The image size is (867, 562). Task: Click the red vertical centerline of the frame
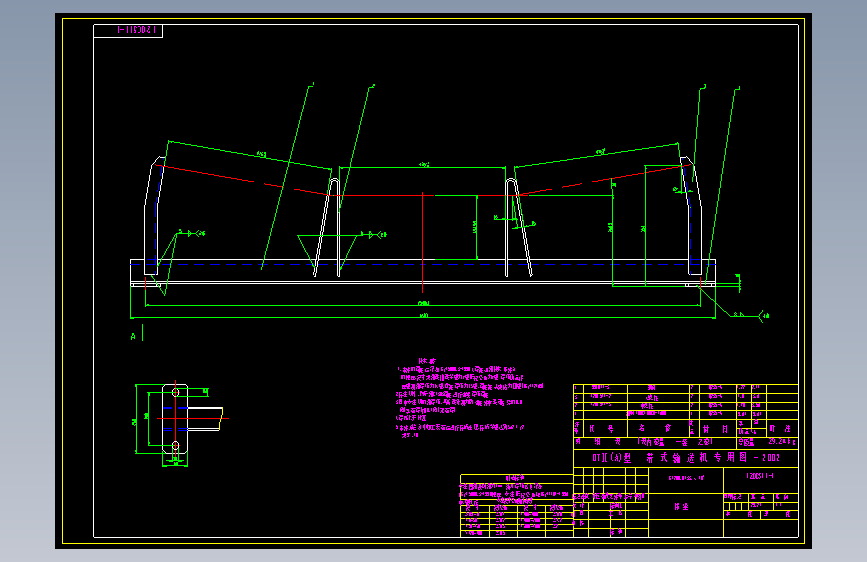422,242
